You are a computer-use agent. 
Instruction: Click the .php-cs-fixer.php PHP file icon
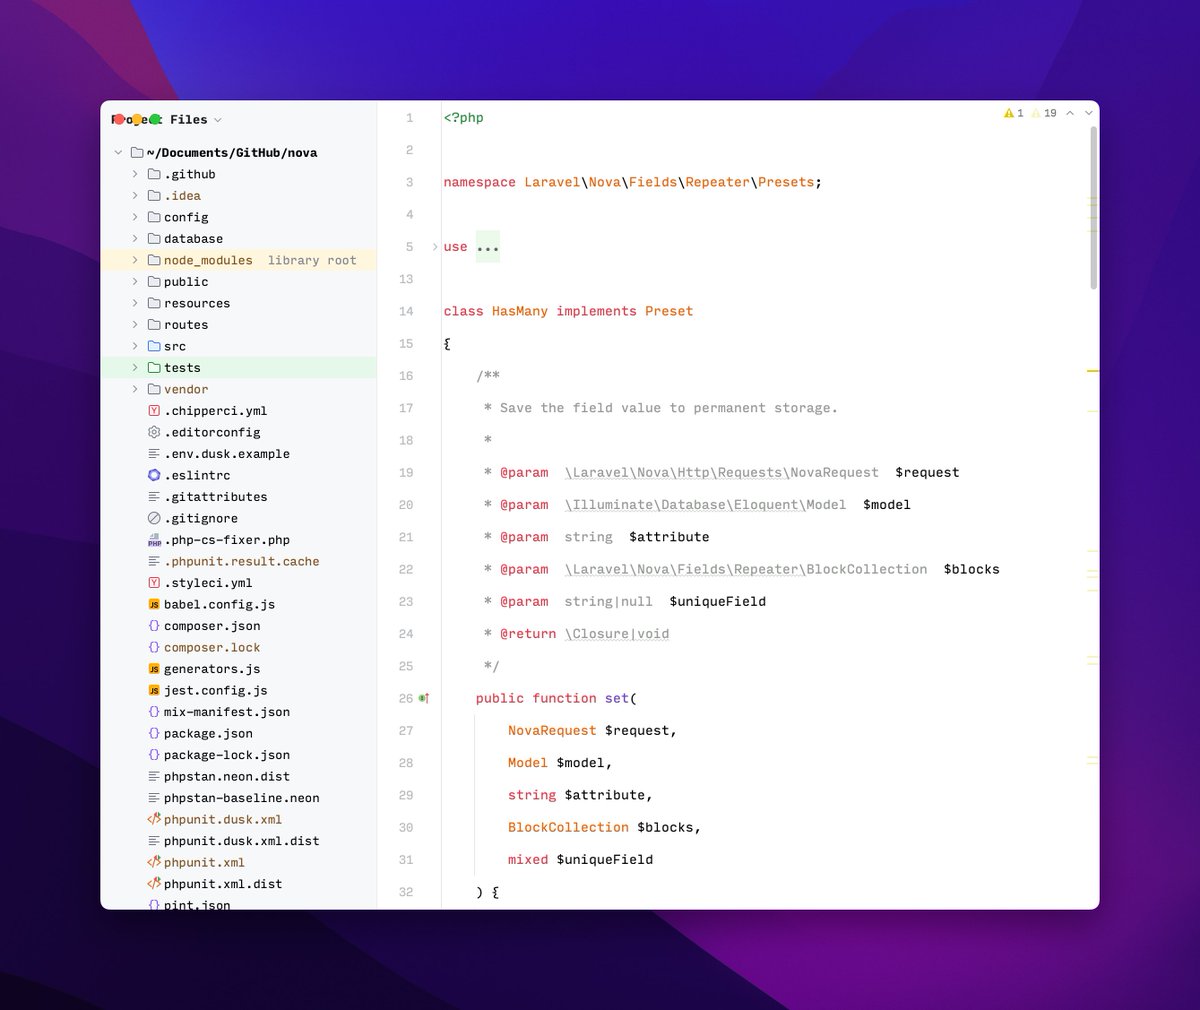coord(154,540)
